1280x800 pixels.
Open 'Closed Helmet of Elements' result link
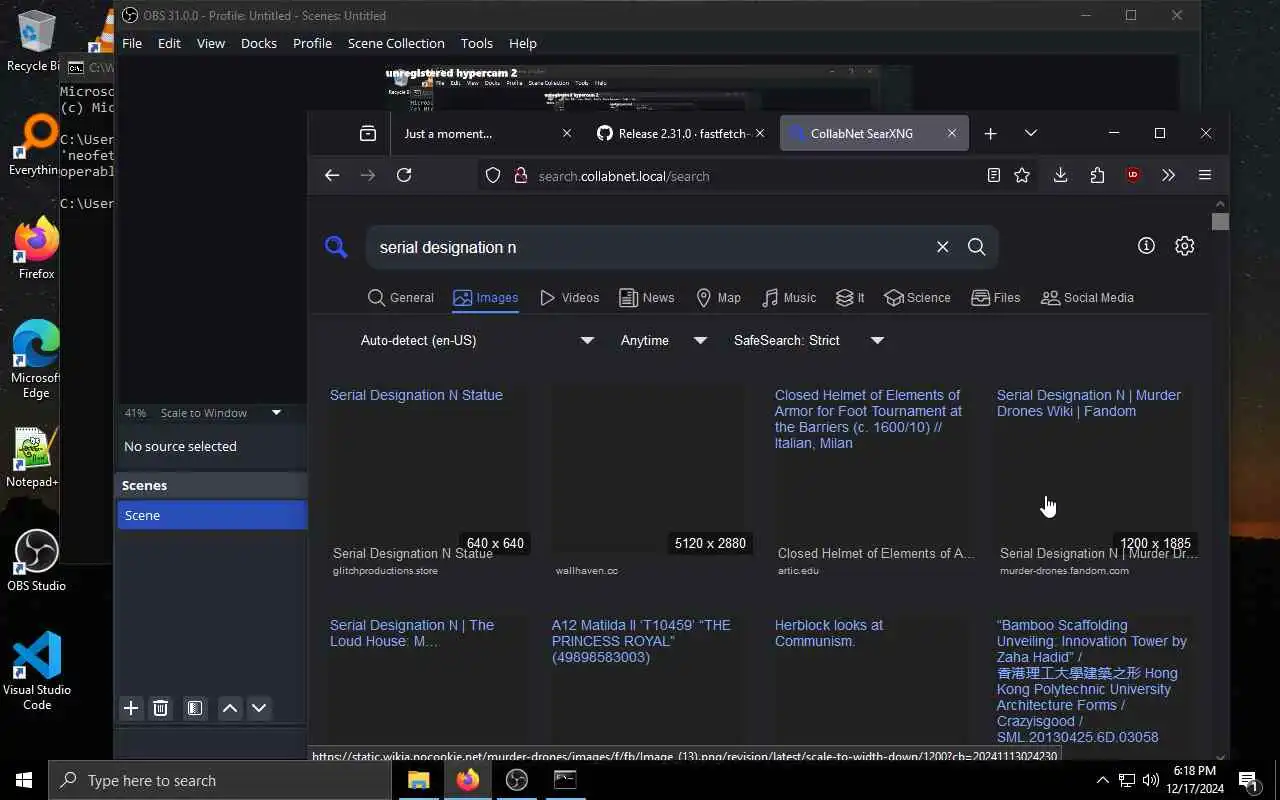pos(868,419)
